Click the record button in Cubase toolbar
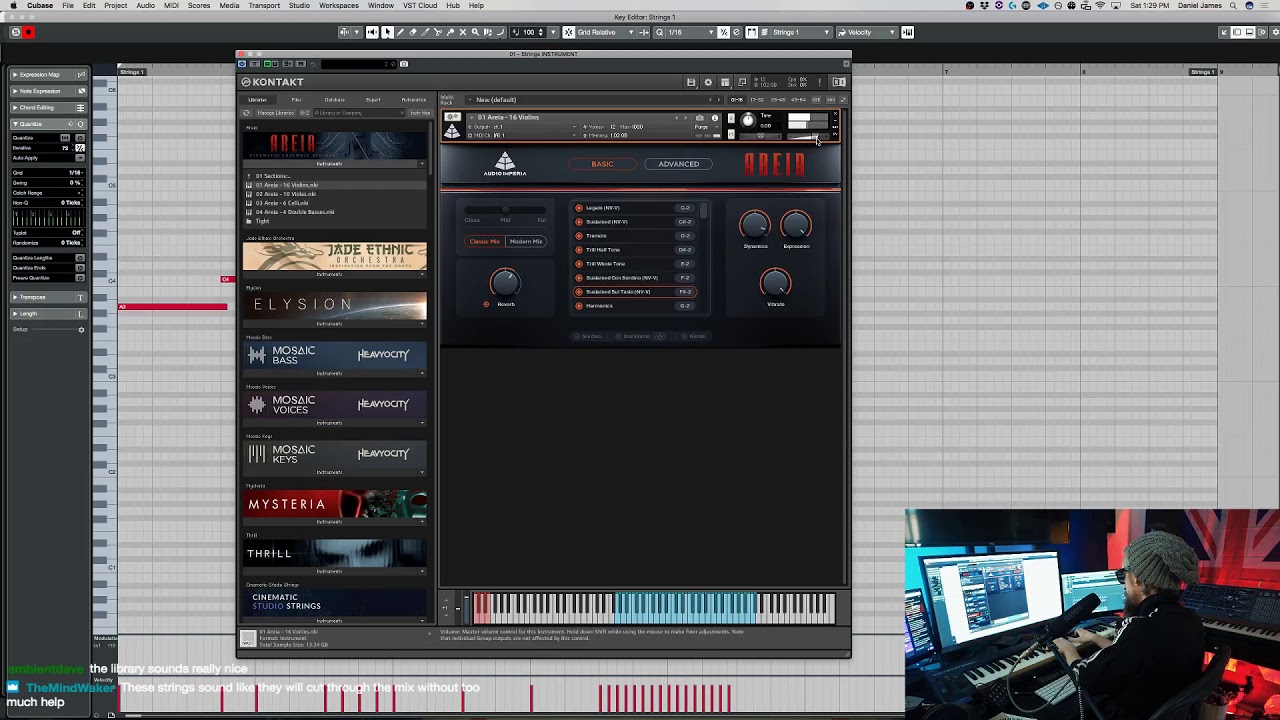1280x720 pixels. click(x=28, y=32)
